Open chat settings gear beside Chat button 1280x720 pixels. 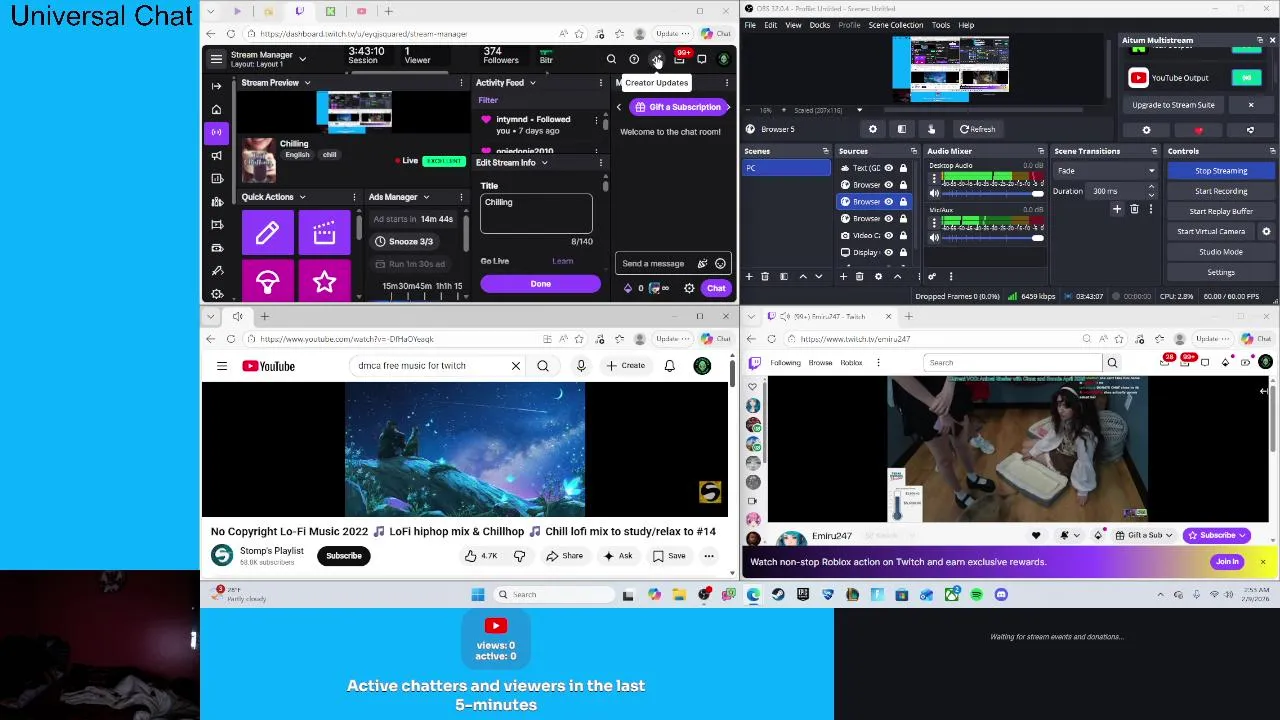click(x=689, y=288)
